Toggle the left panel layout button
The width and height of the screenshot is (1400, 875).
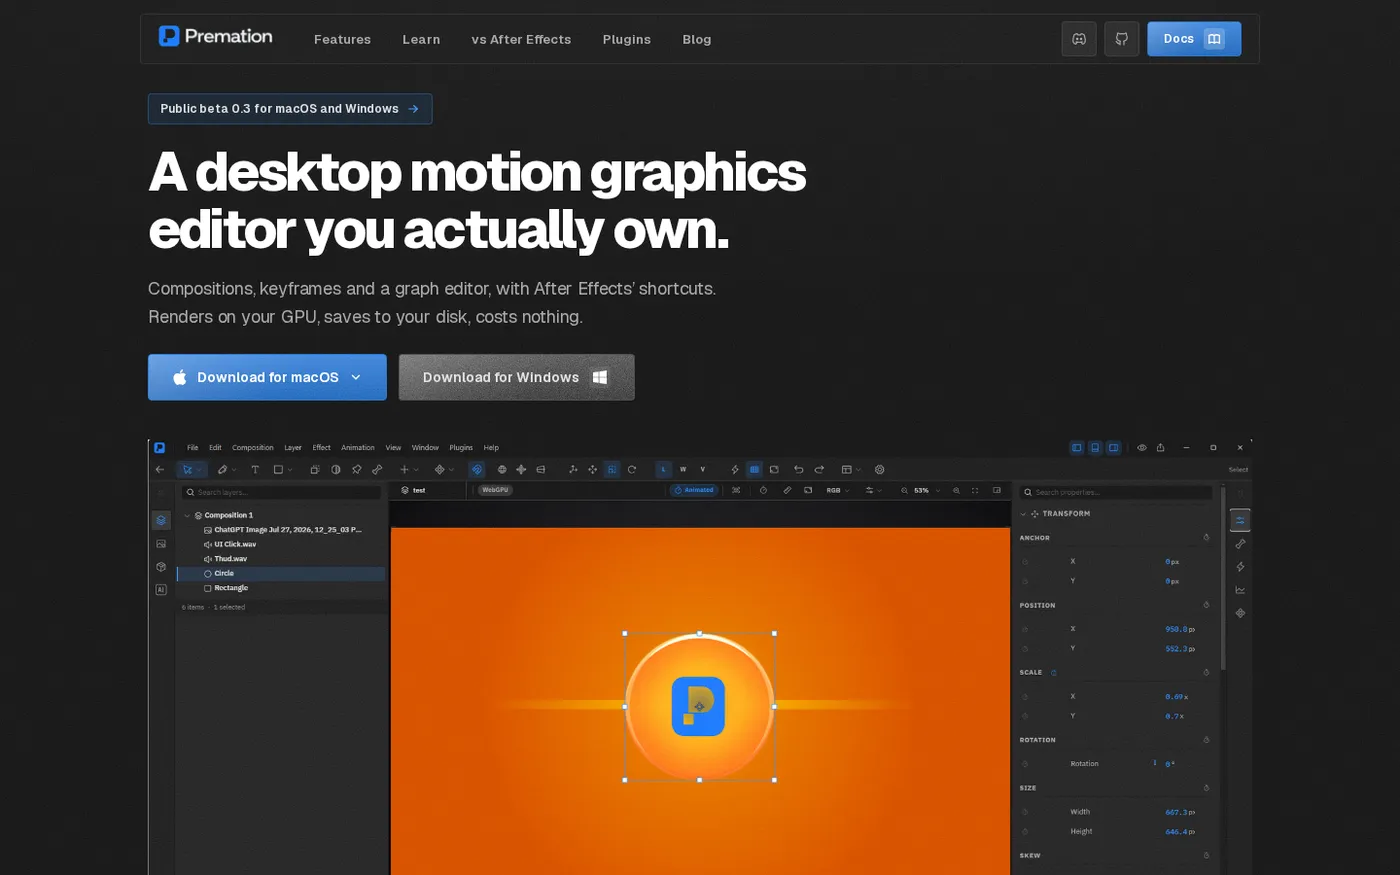point(1077,448)
